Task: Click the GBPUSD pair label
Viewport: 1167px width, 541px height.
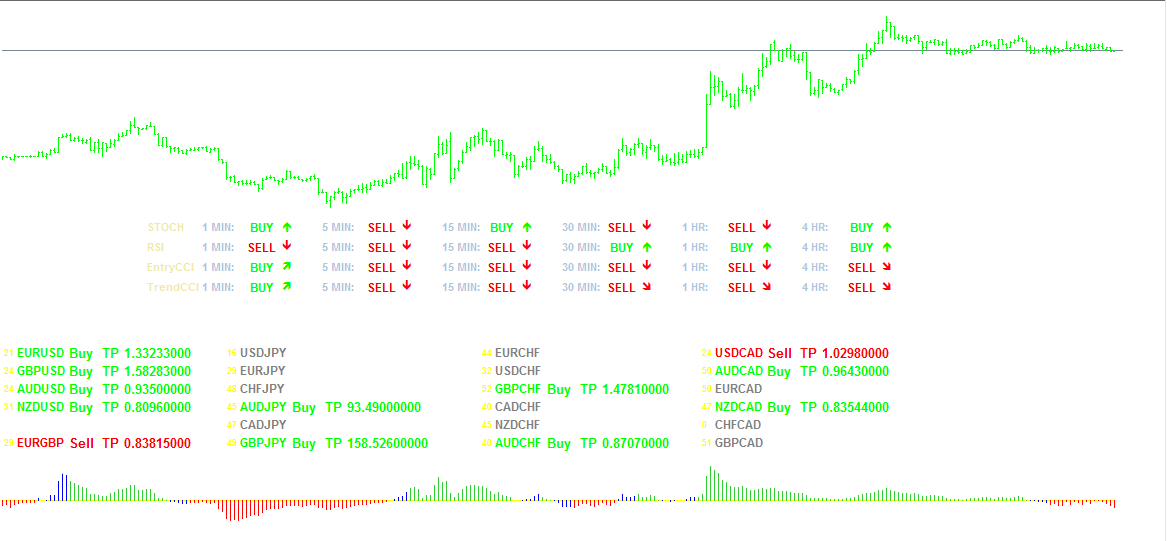Action: tap(42, 371)
